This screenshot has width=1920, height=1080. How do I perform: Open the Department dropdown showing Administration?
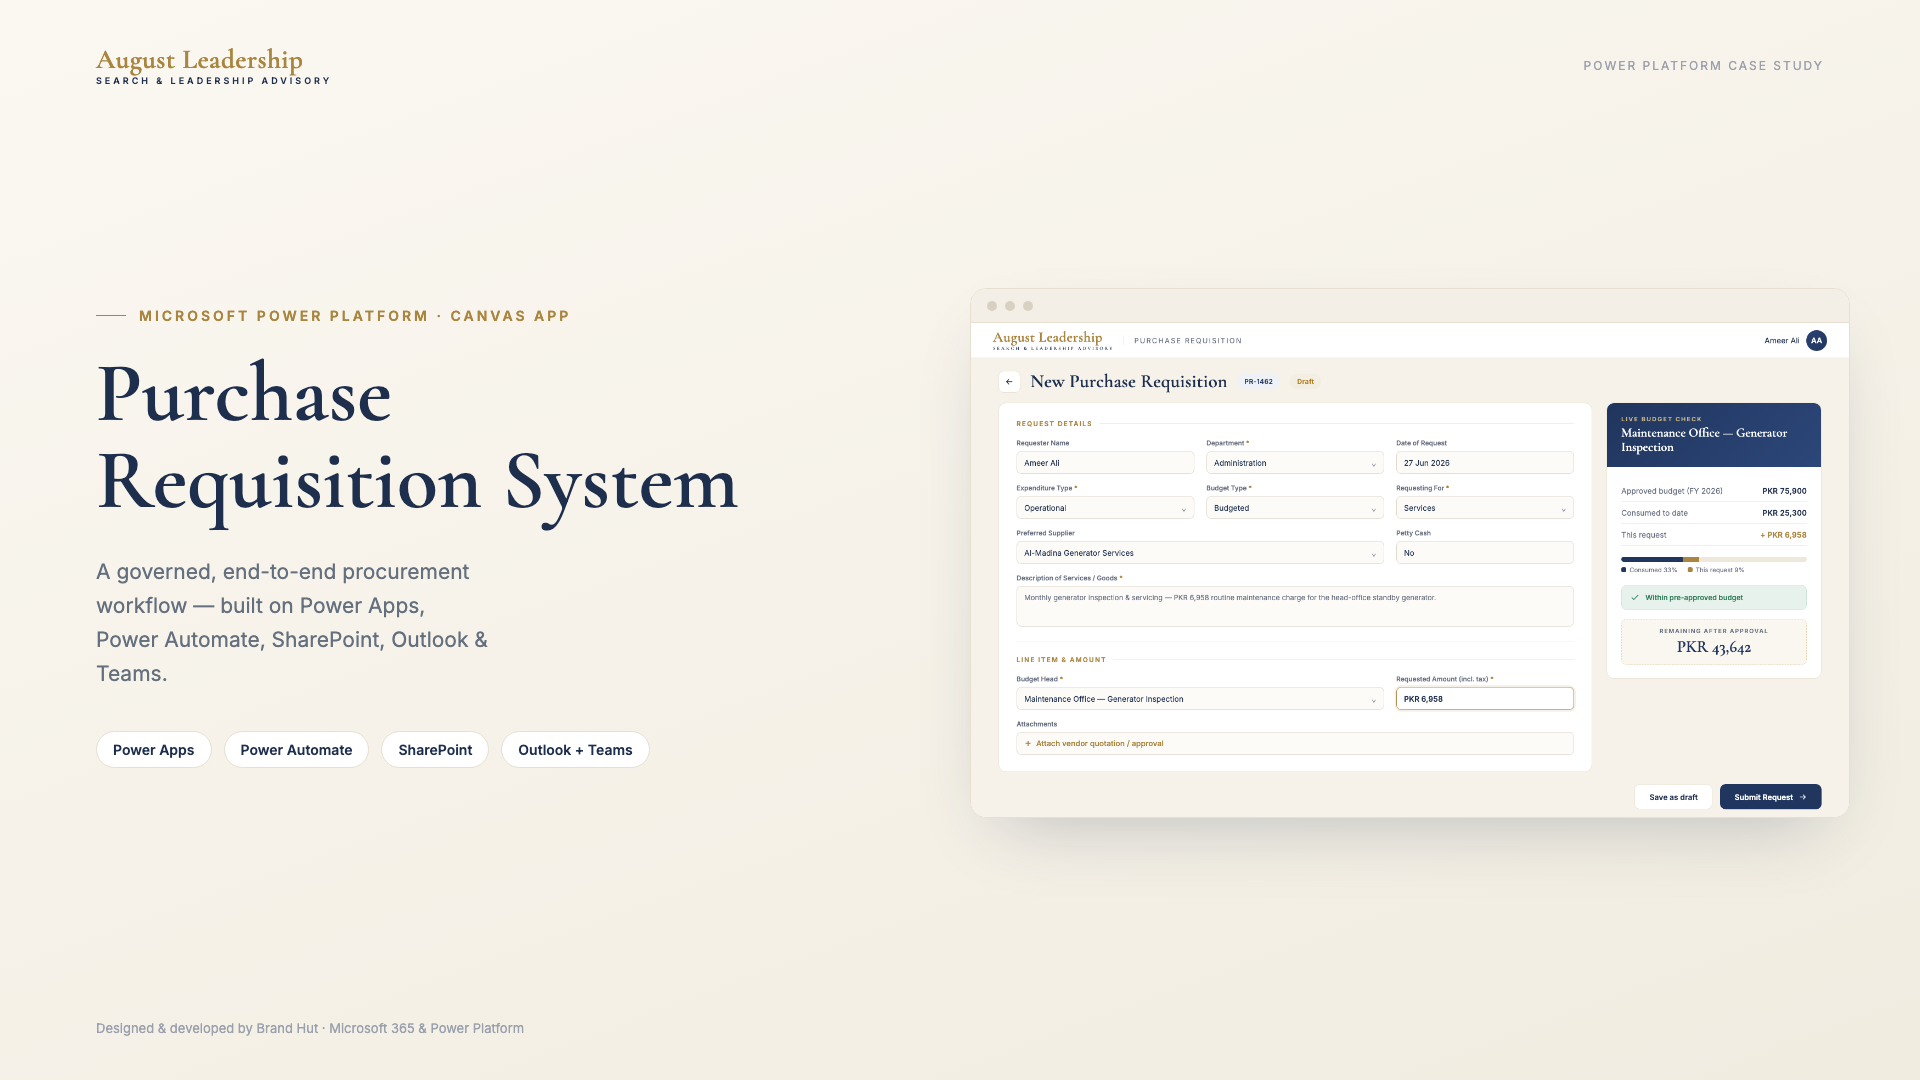click(x=1294, y=463)
